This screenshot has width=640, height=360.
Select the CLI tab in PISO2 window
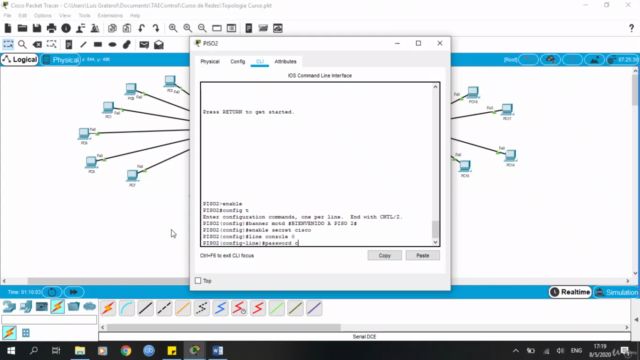click(x=260, y=62)
